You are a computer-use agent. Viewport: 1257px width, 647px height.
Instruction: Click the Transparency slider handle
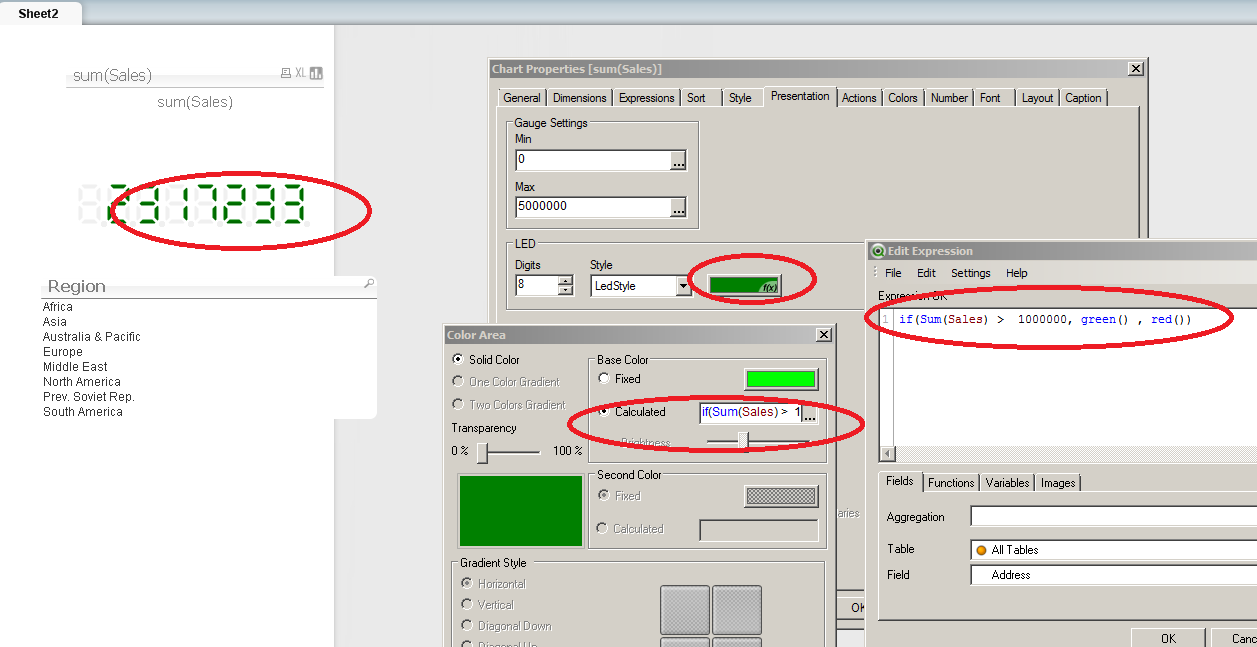(482, 453)
